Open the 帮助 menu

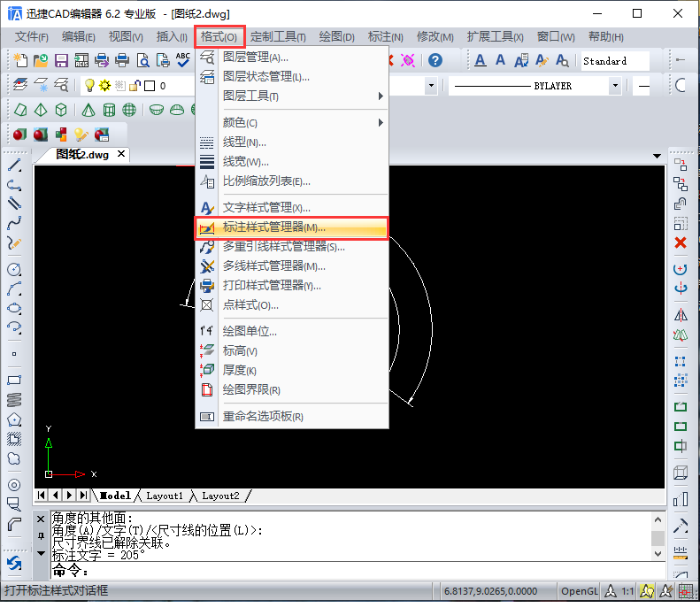tap(605, 37)
